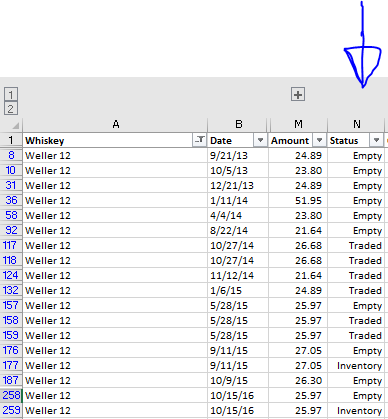This screenshot has height=419, width=388.
Task: Click the Whiskey header cell
Action: (115, 140)
